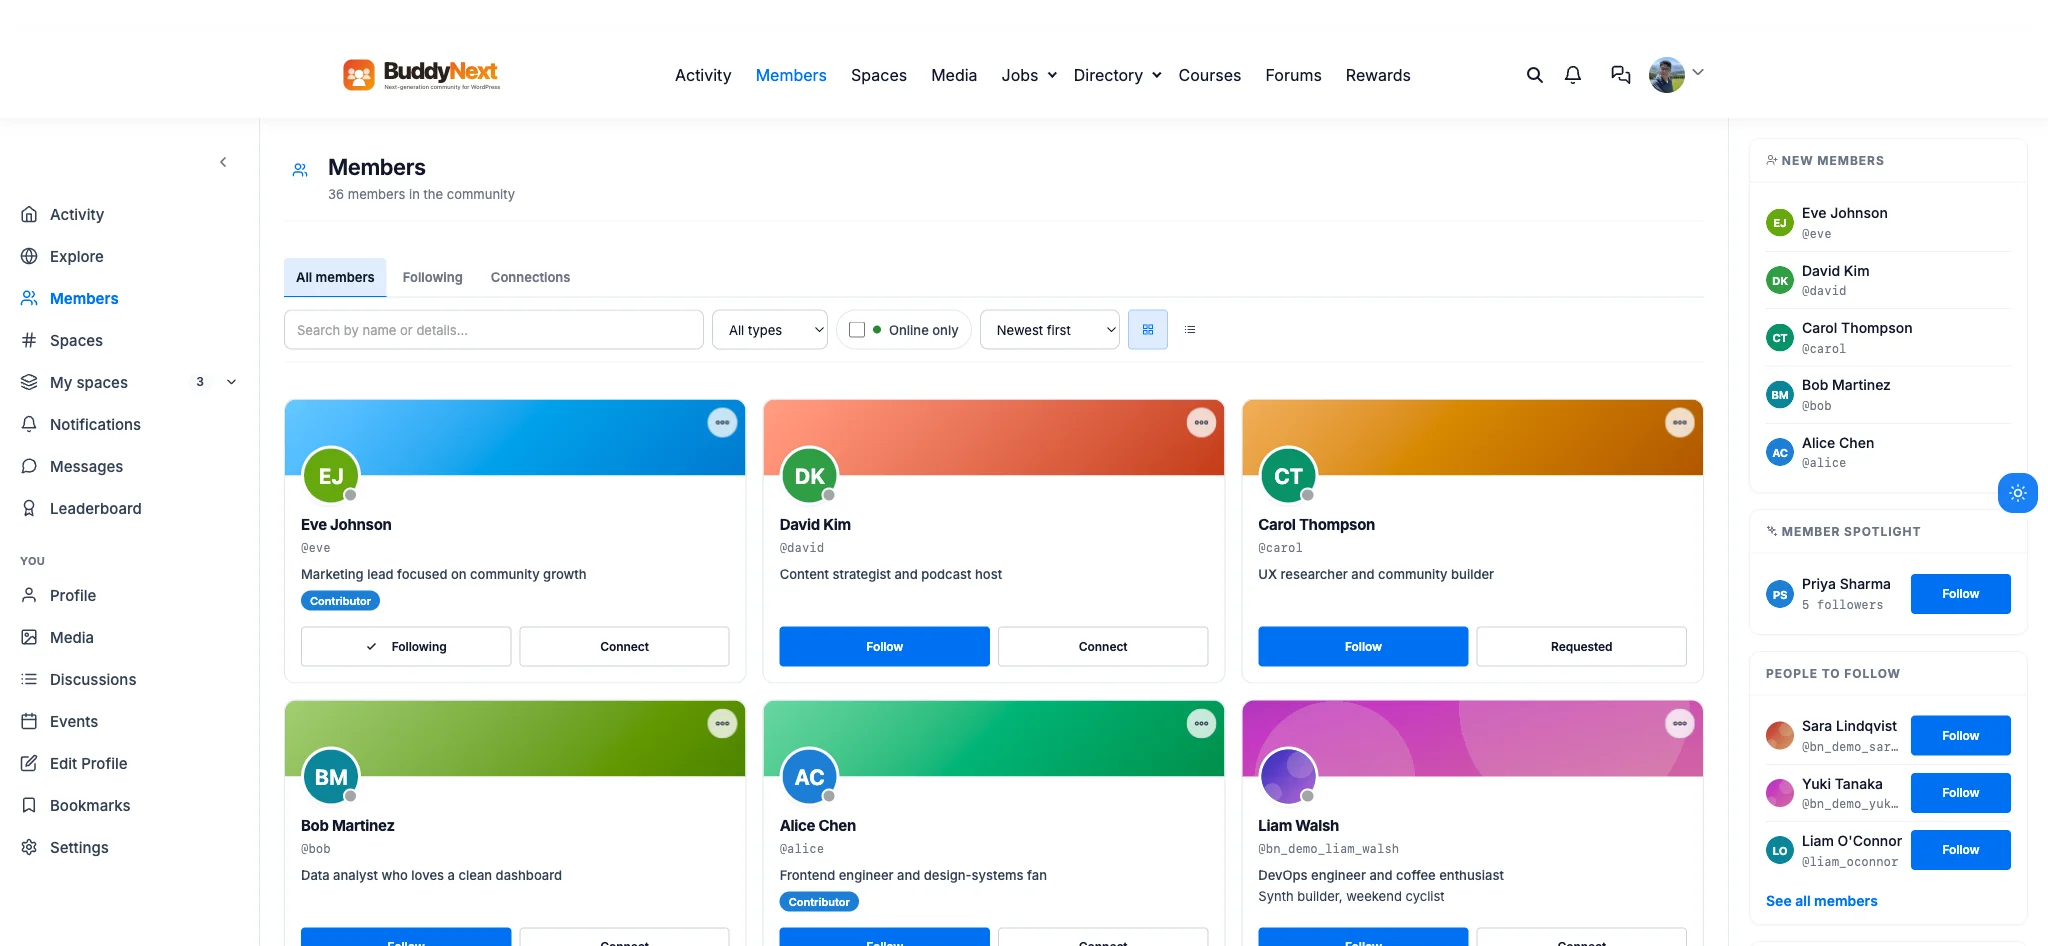Follow Yuki Tanaka in People to Follow
This screenshot has height=946, width=2048.
click(1960, 793)
